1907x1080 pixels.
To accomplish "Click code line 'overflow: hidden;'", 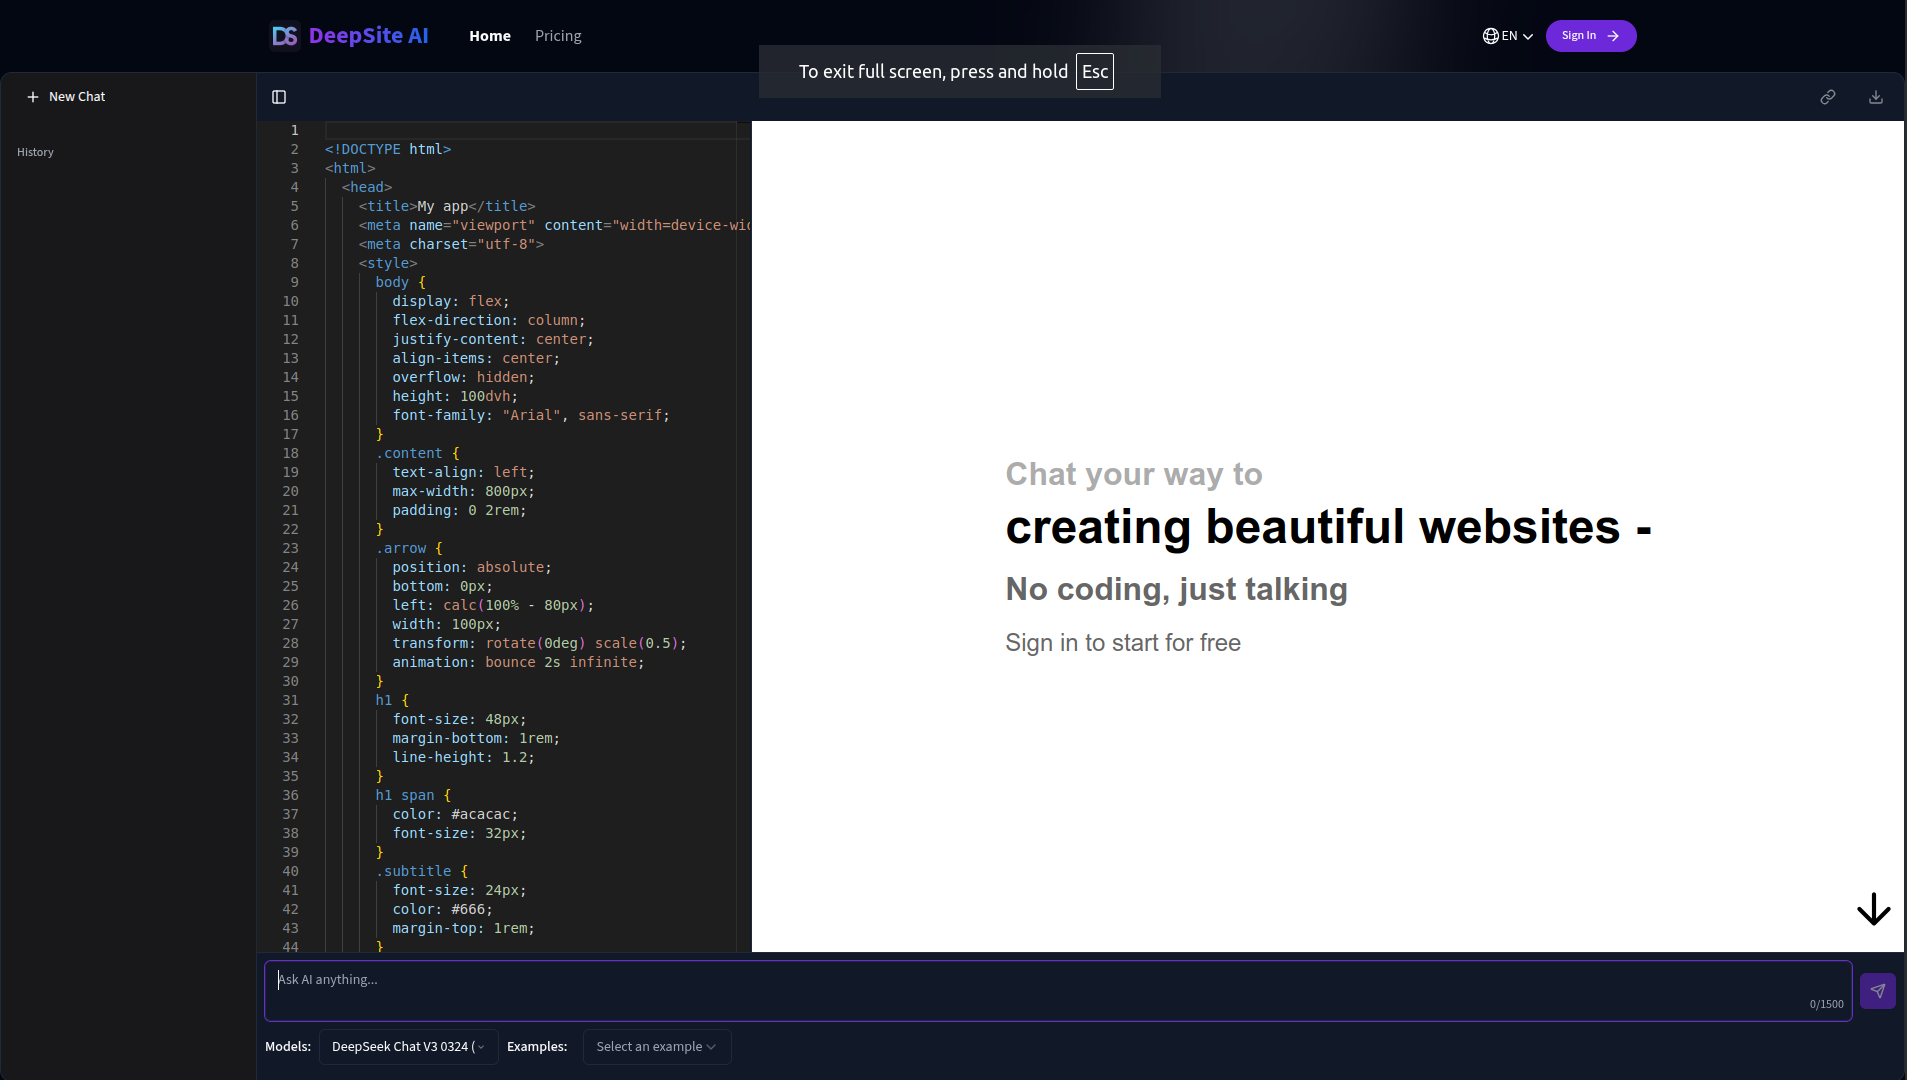I will pyautogui.click(x=463, y=377).
